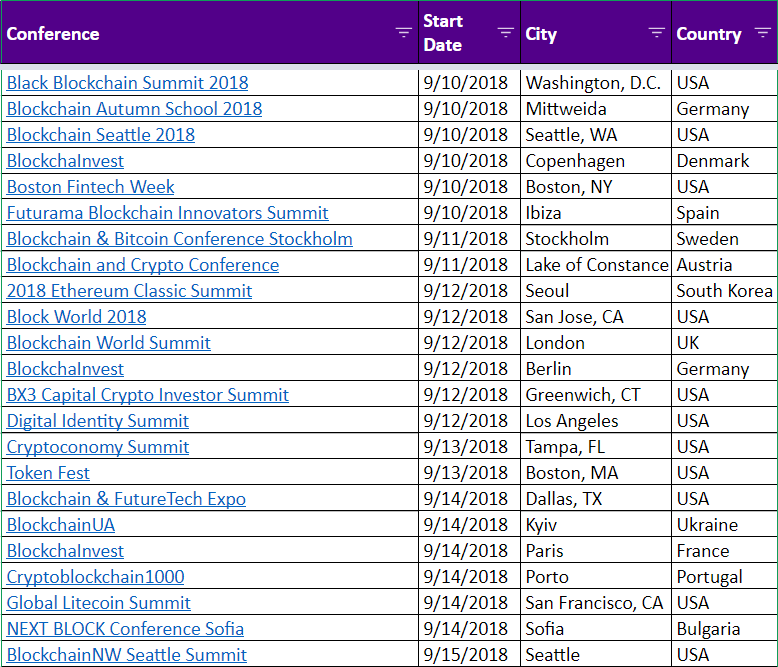Select the Conference column header cell

click(x=210, y=33)
